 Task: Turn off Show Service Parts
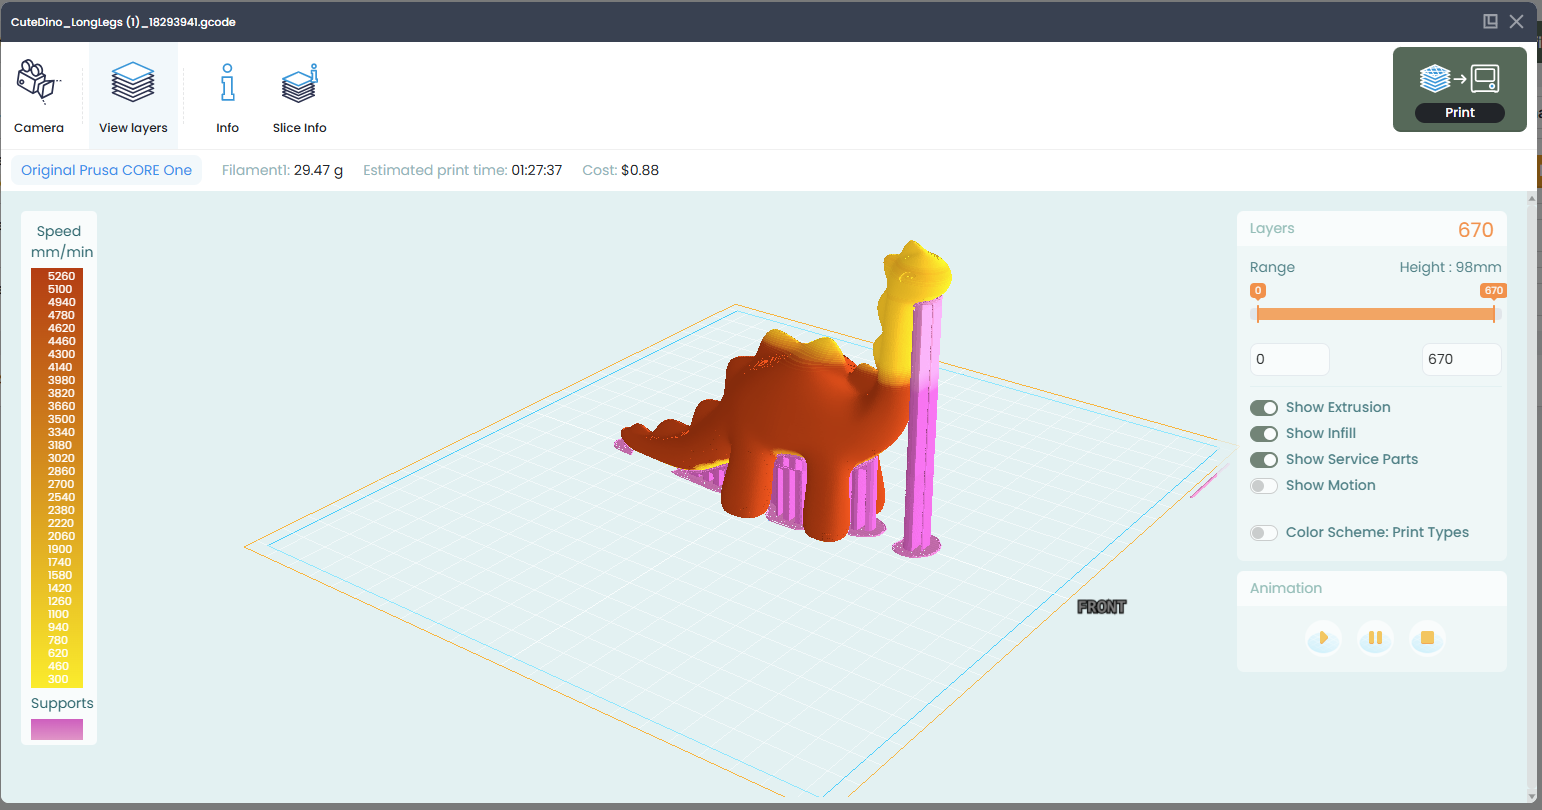pyautogui.click(x=1264, y=460)
